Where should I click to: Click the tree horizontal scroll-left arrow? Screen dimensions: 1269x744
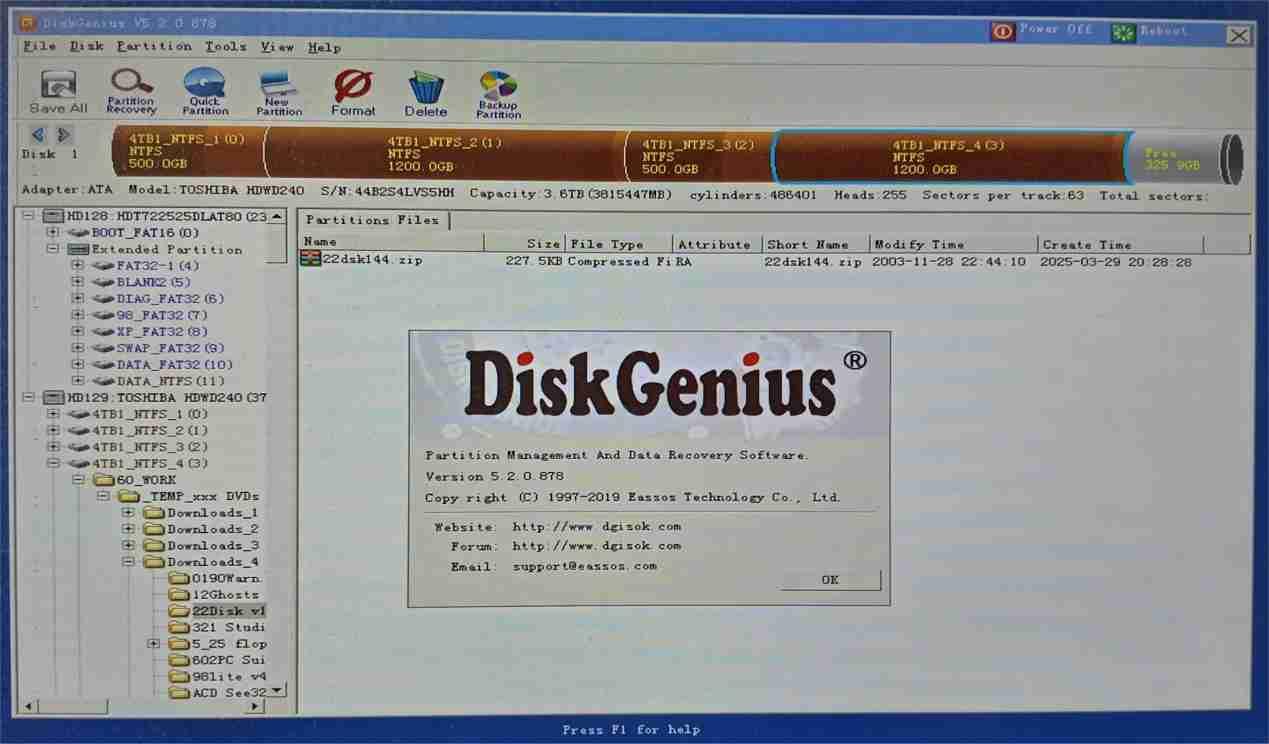click(x=27, y=706)
